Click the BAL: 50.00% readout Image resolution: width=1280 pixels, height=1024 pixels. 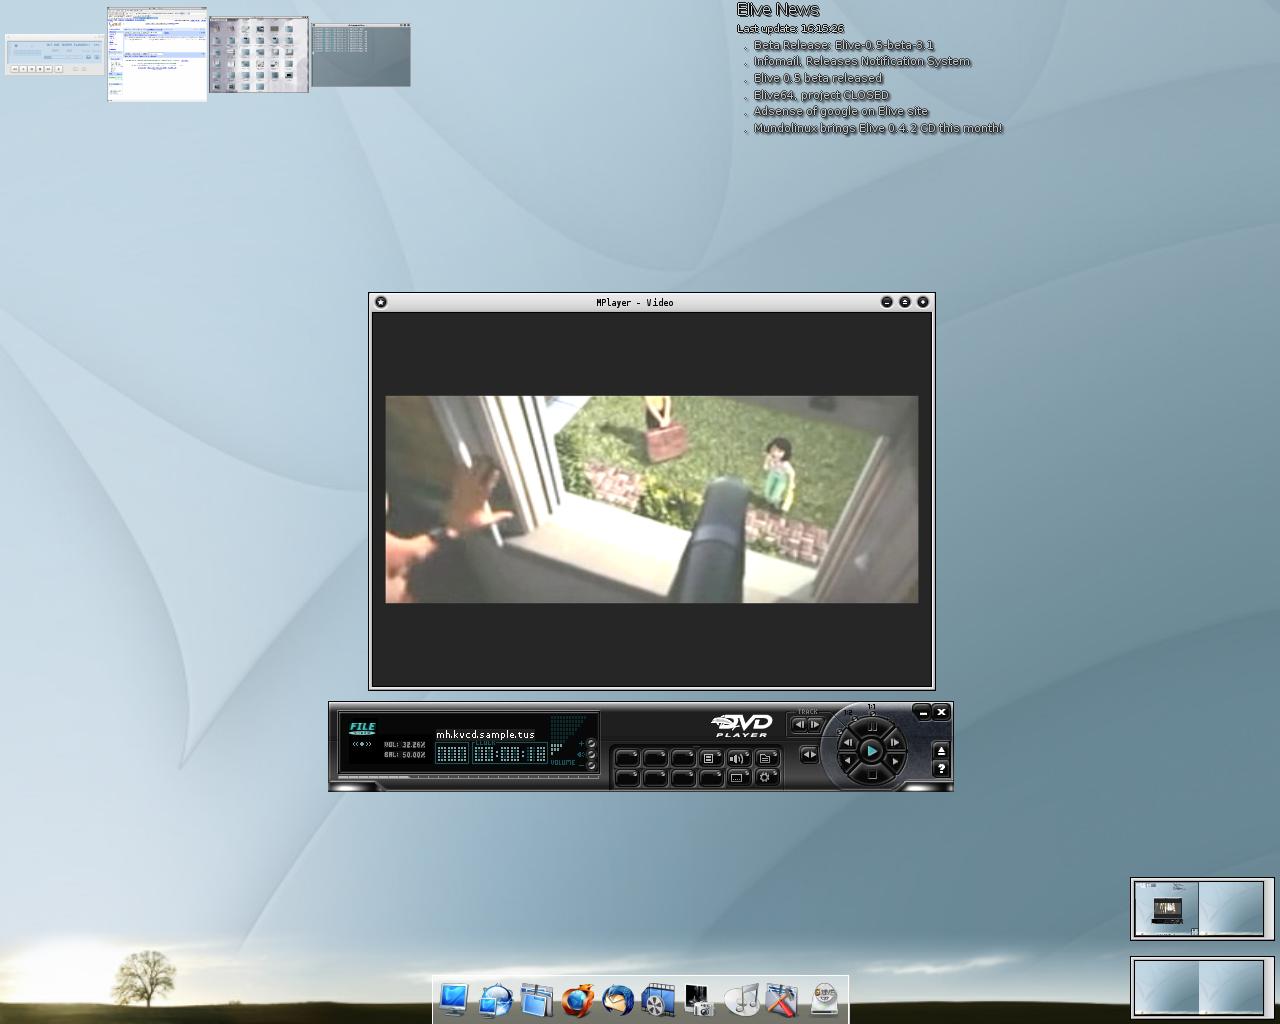(x=405, y=755)
